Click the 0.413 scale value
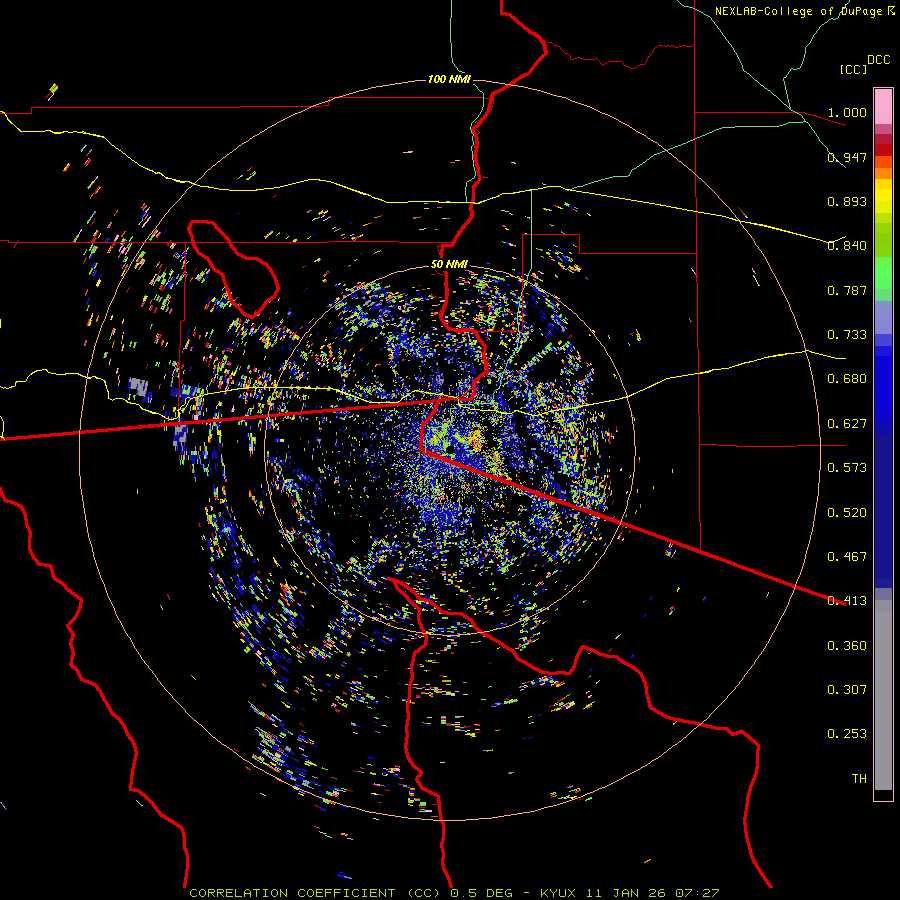The height and width of the screenshot is (900, 900). (847, 601)
